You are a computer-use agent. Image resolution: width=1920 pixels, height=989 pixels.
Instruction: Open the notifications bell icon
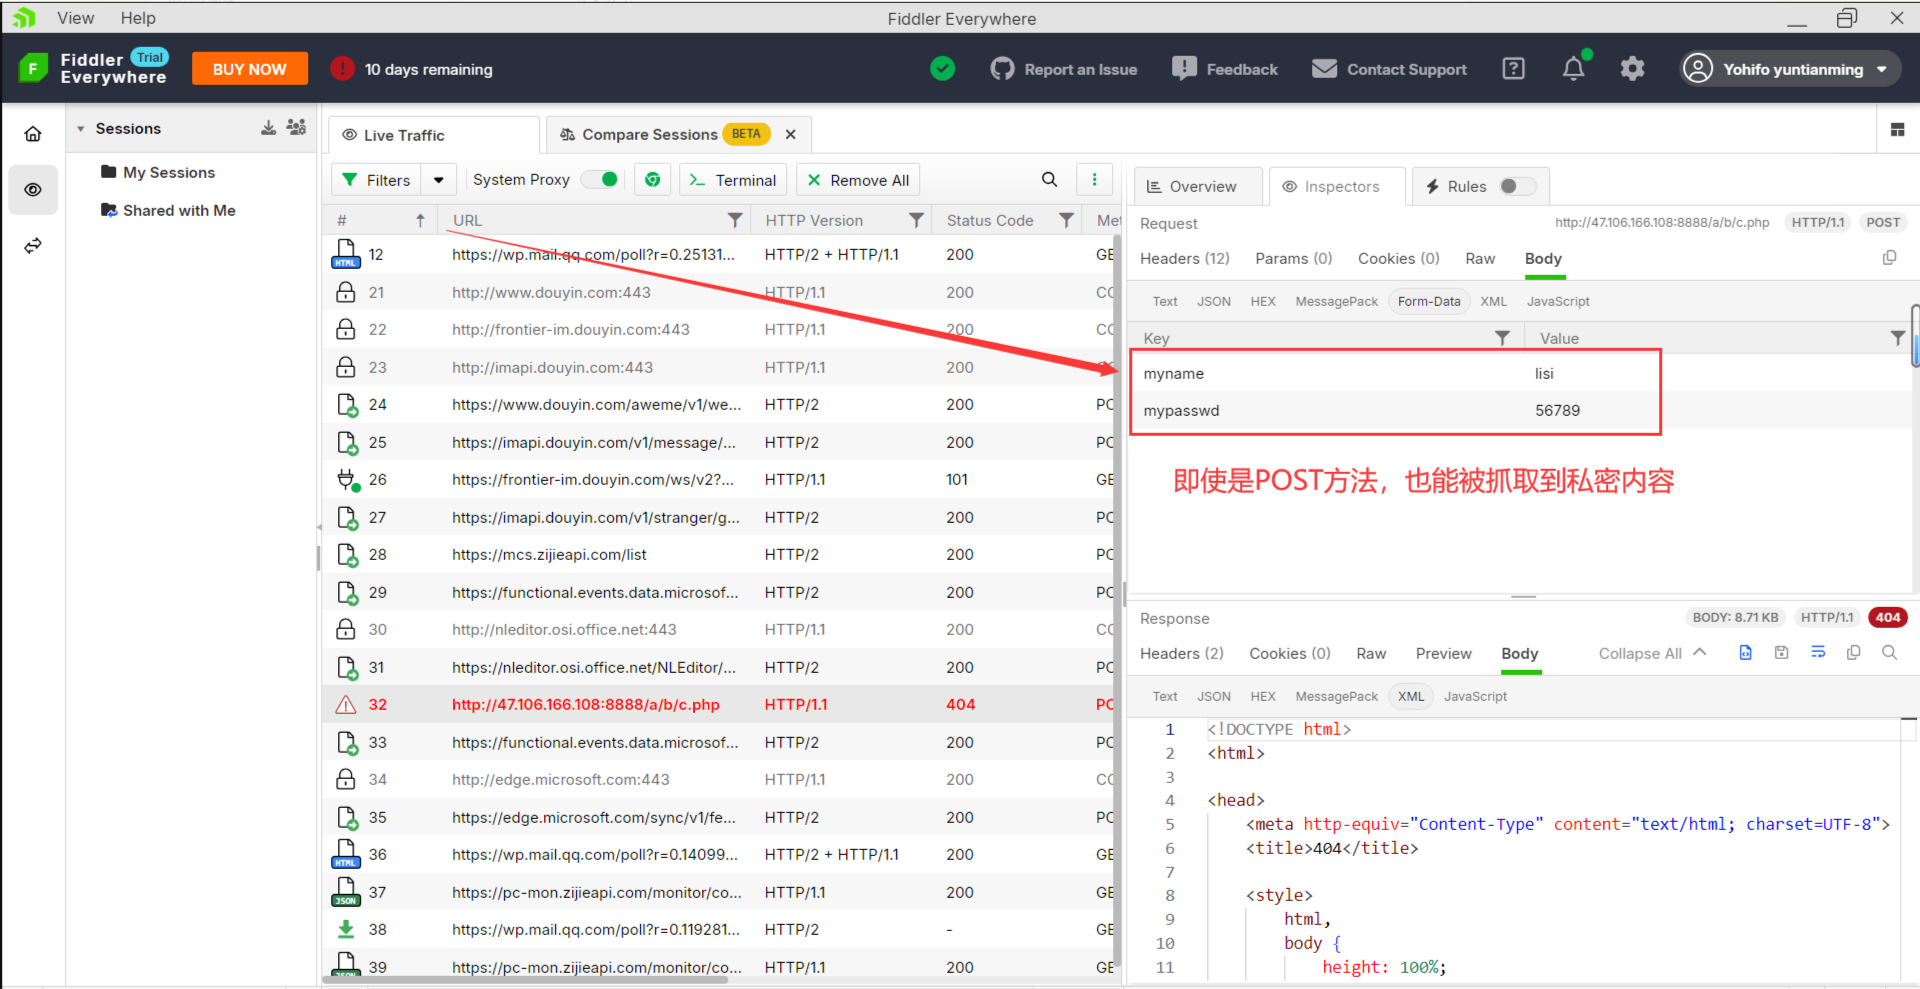(x=1573, y=69)
